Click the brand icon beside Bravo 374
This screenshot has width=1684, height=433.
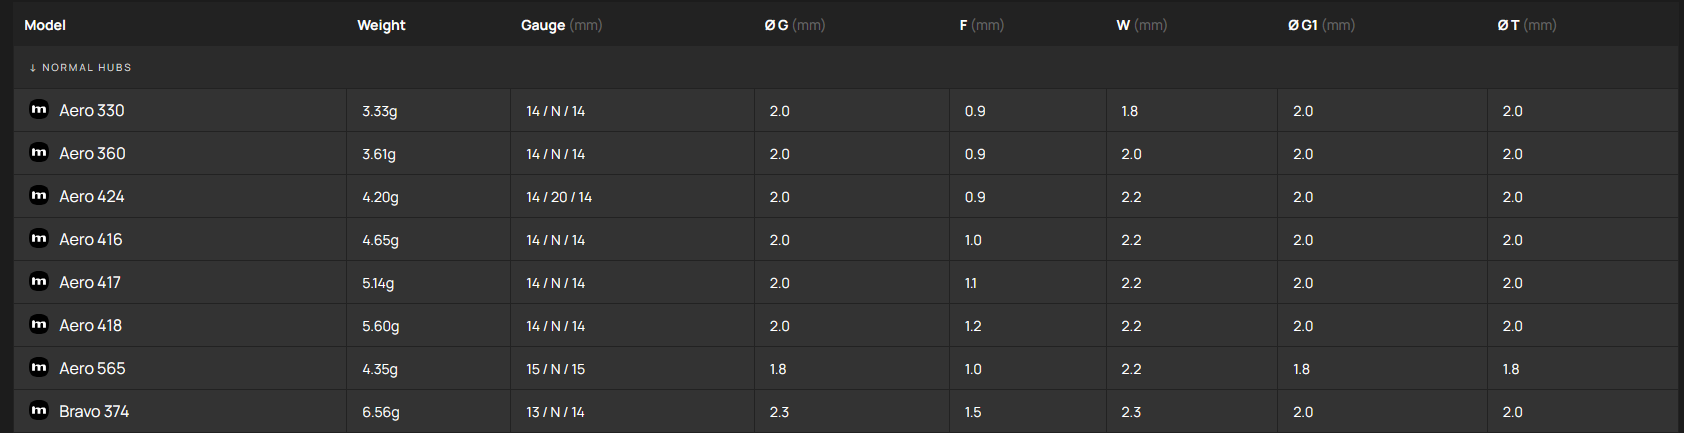(x=39, y=411)
